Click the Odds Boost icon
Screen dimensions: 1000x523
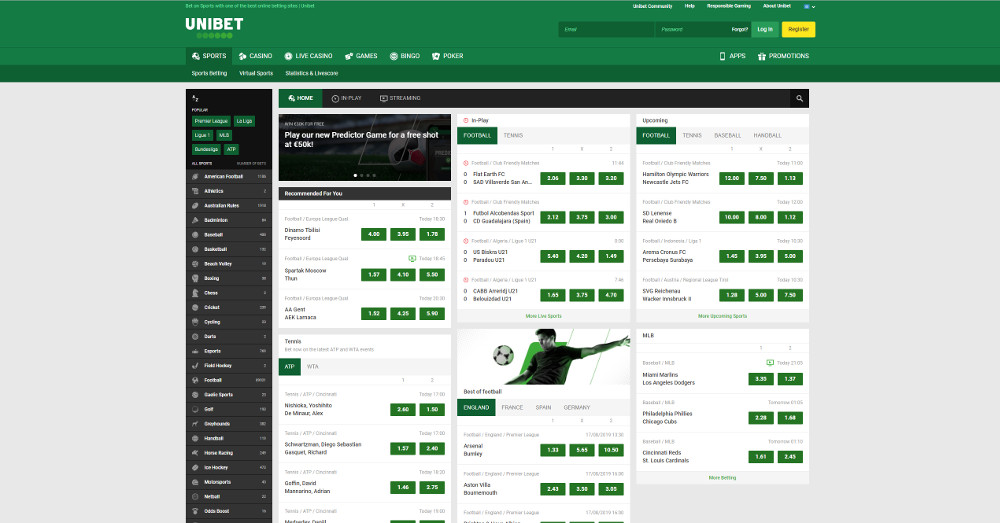point(196,511)
